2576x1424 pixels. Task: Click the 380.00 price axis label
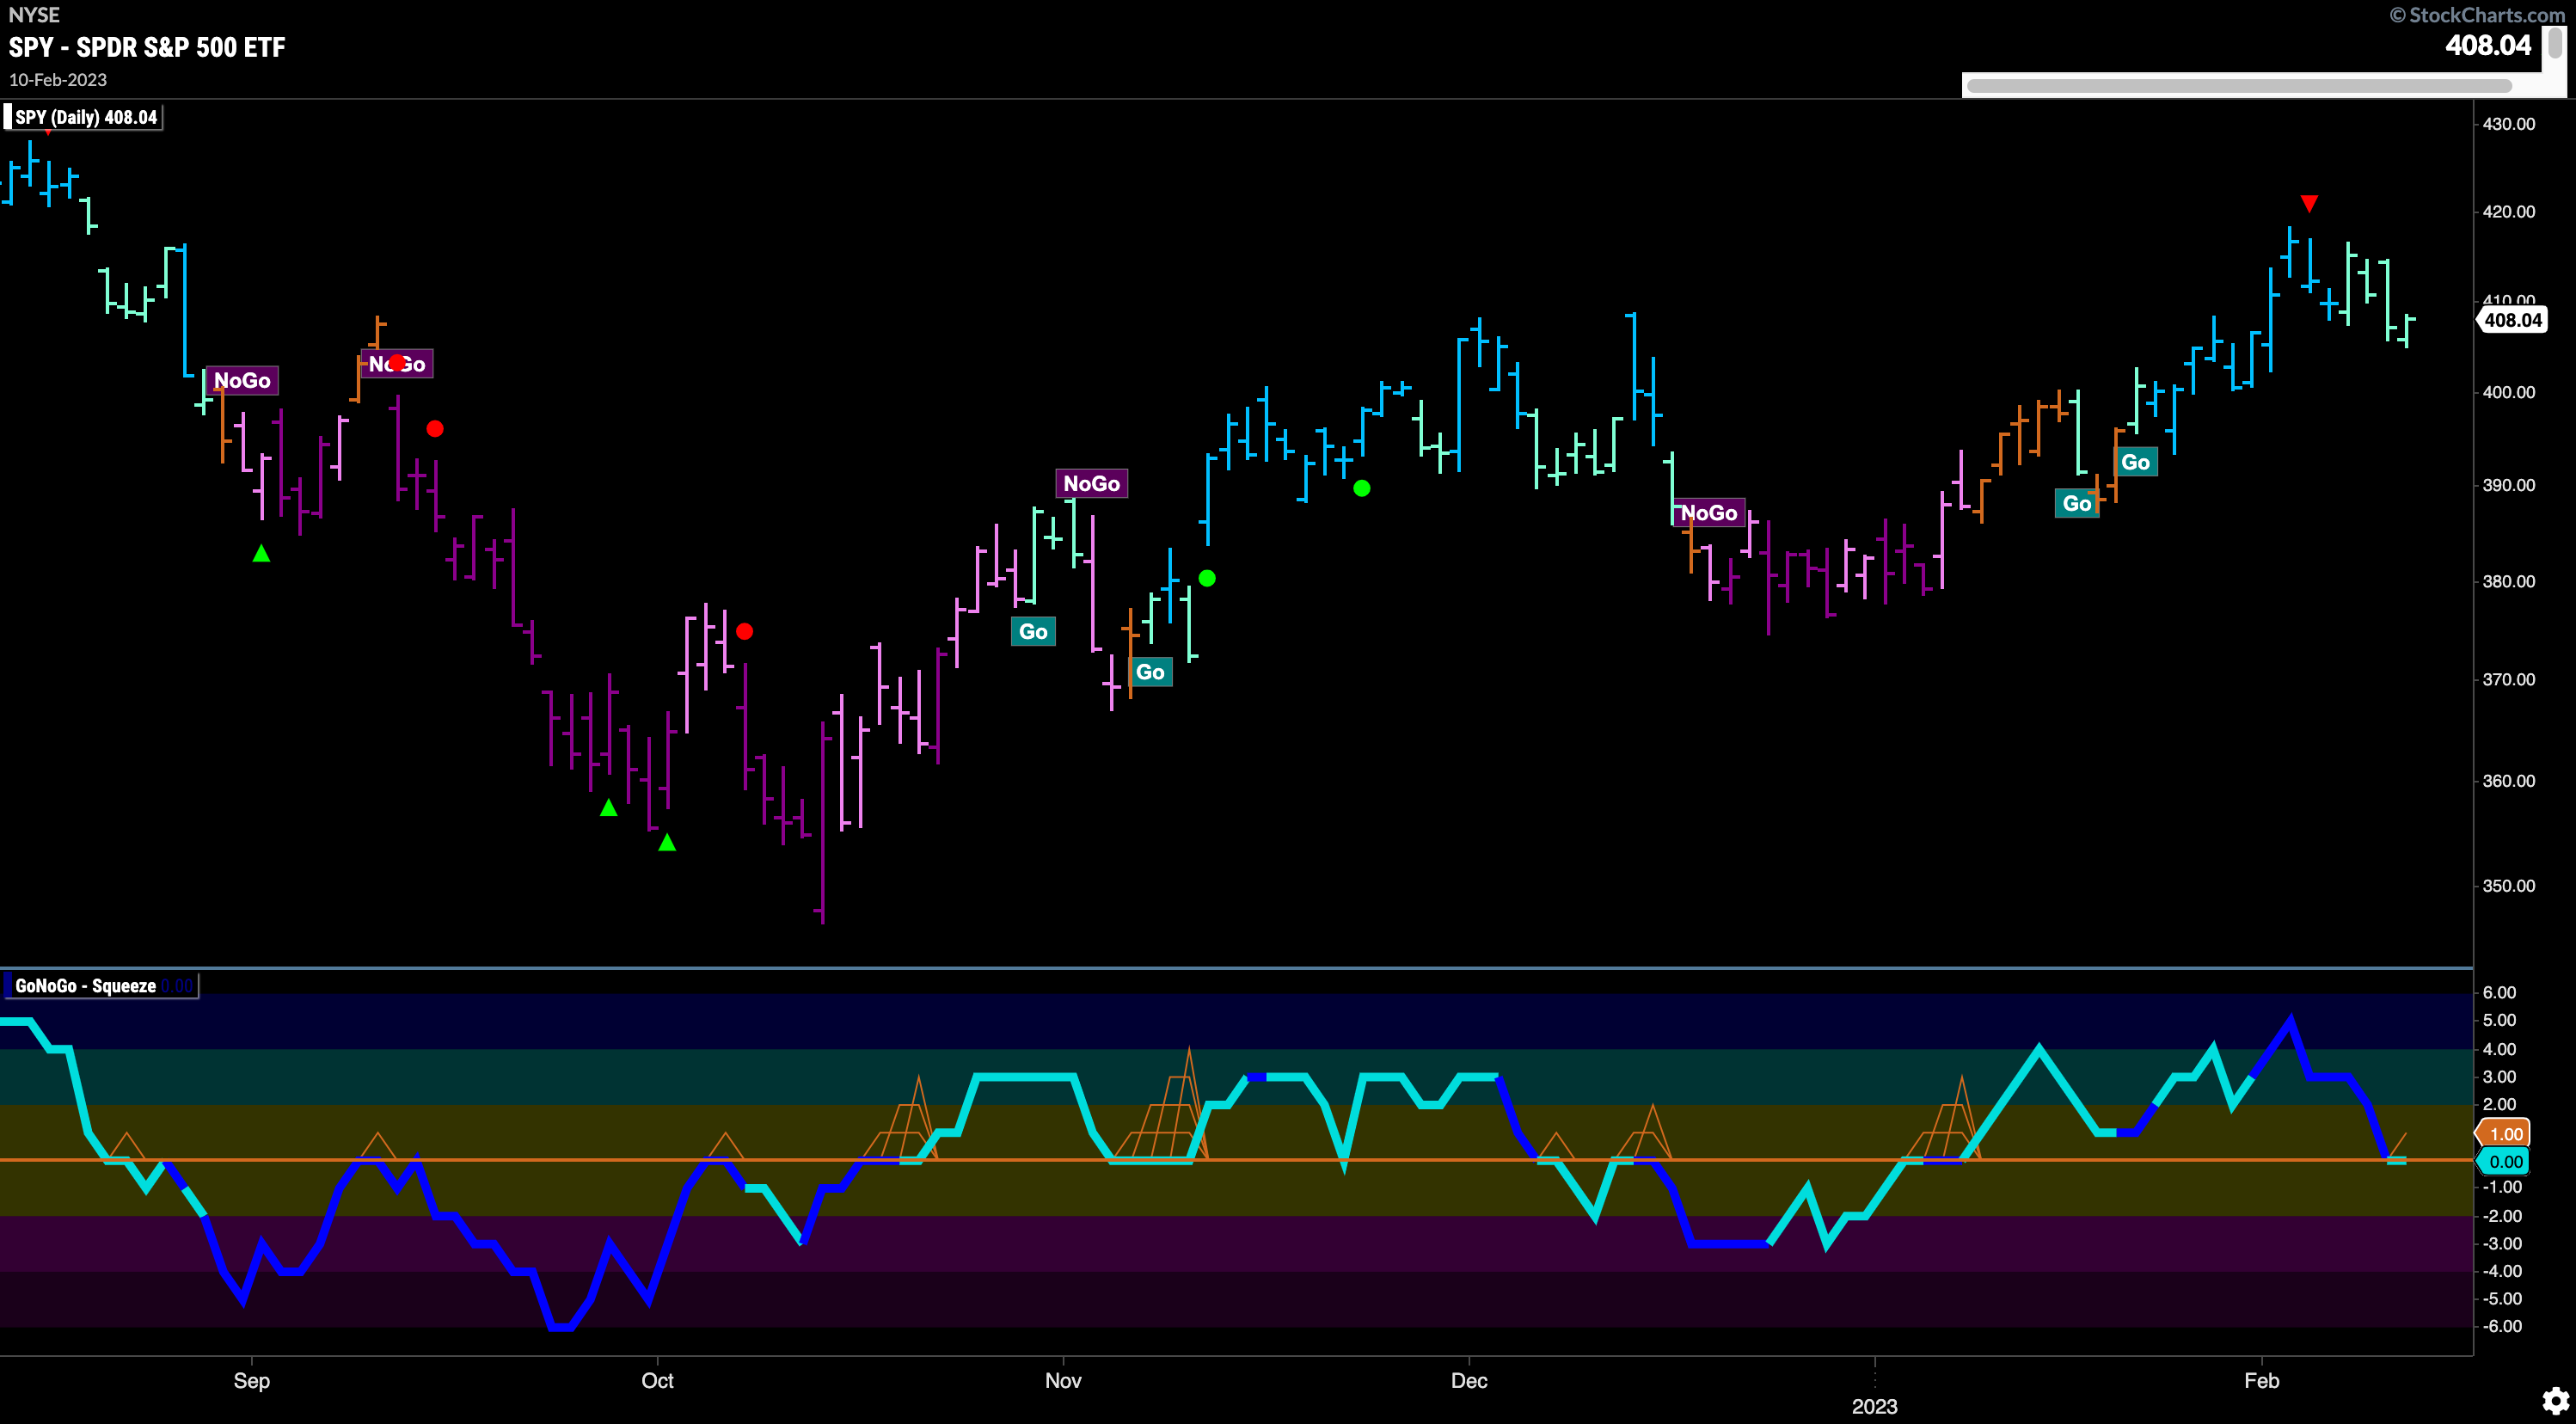tap(2509, 581)
